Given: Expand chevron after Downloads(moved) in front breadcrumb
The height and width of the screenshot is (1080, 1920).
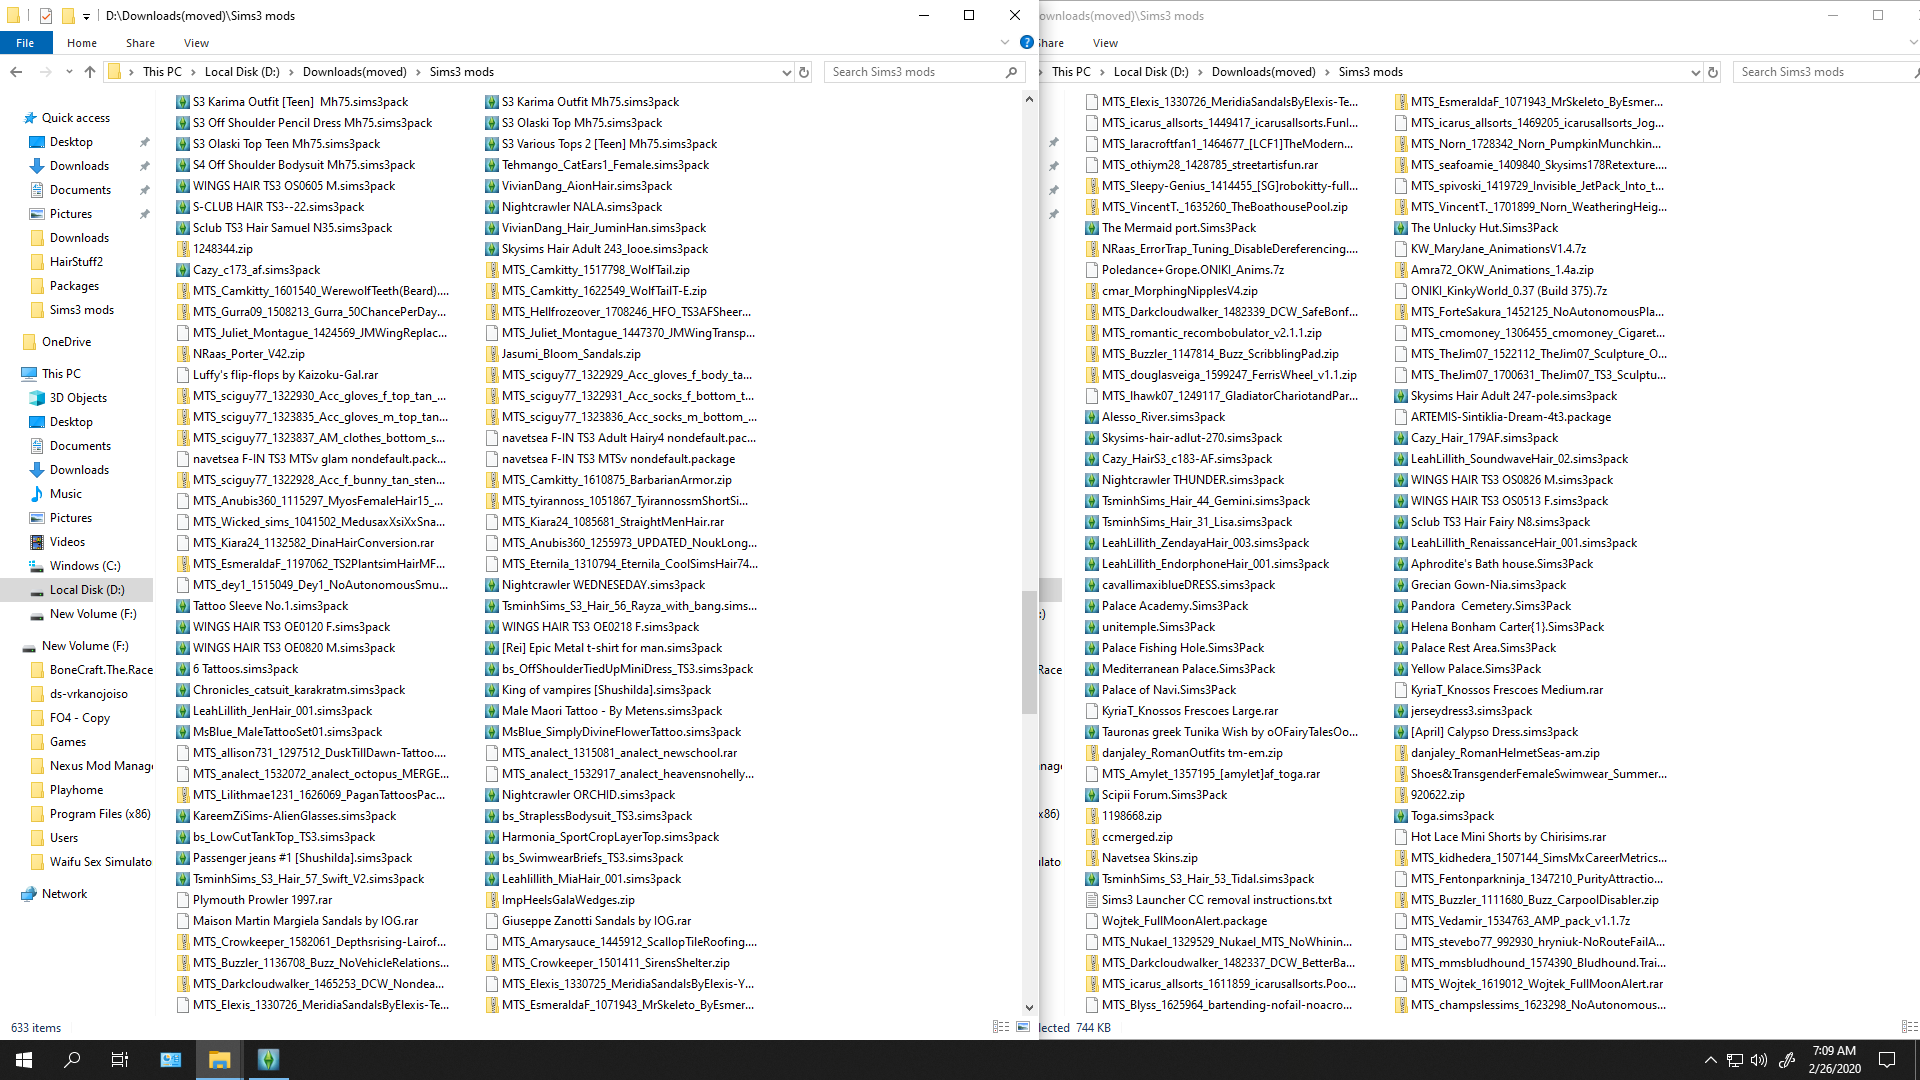Looking at the screenshot, I should click(418, 72).
